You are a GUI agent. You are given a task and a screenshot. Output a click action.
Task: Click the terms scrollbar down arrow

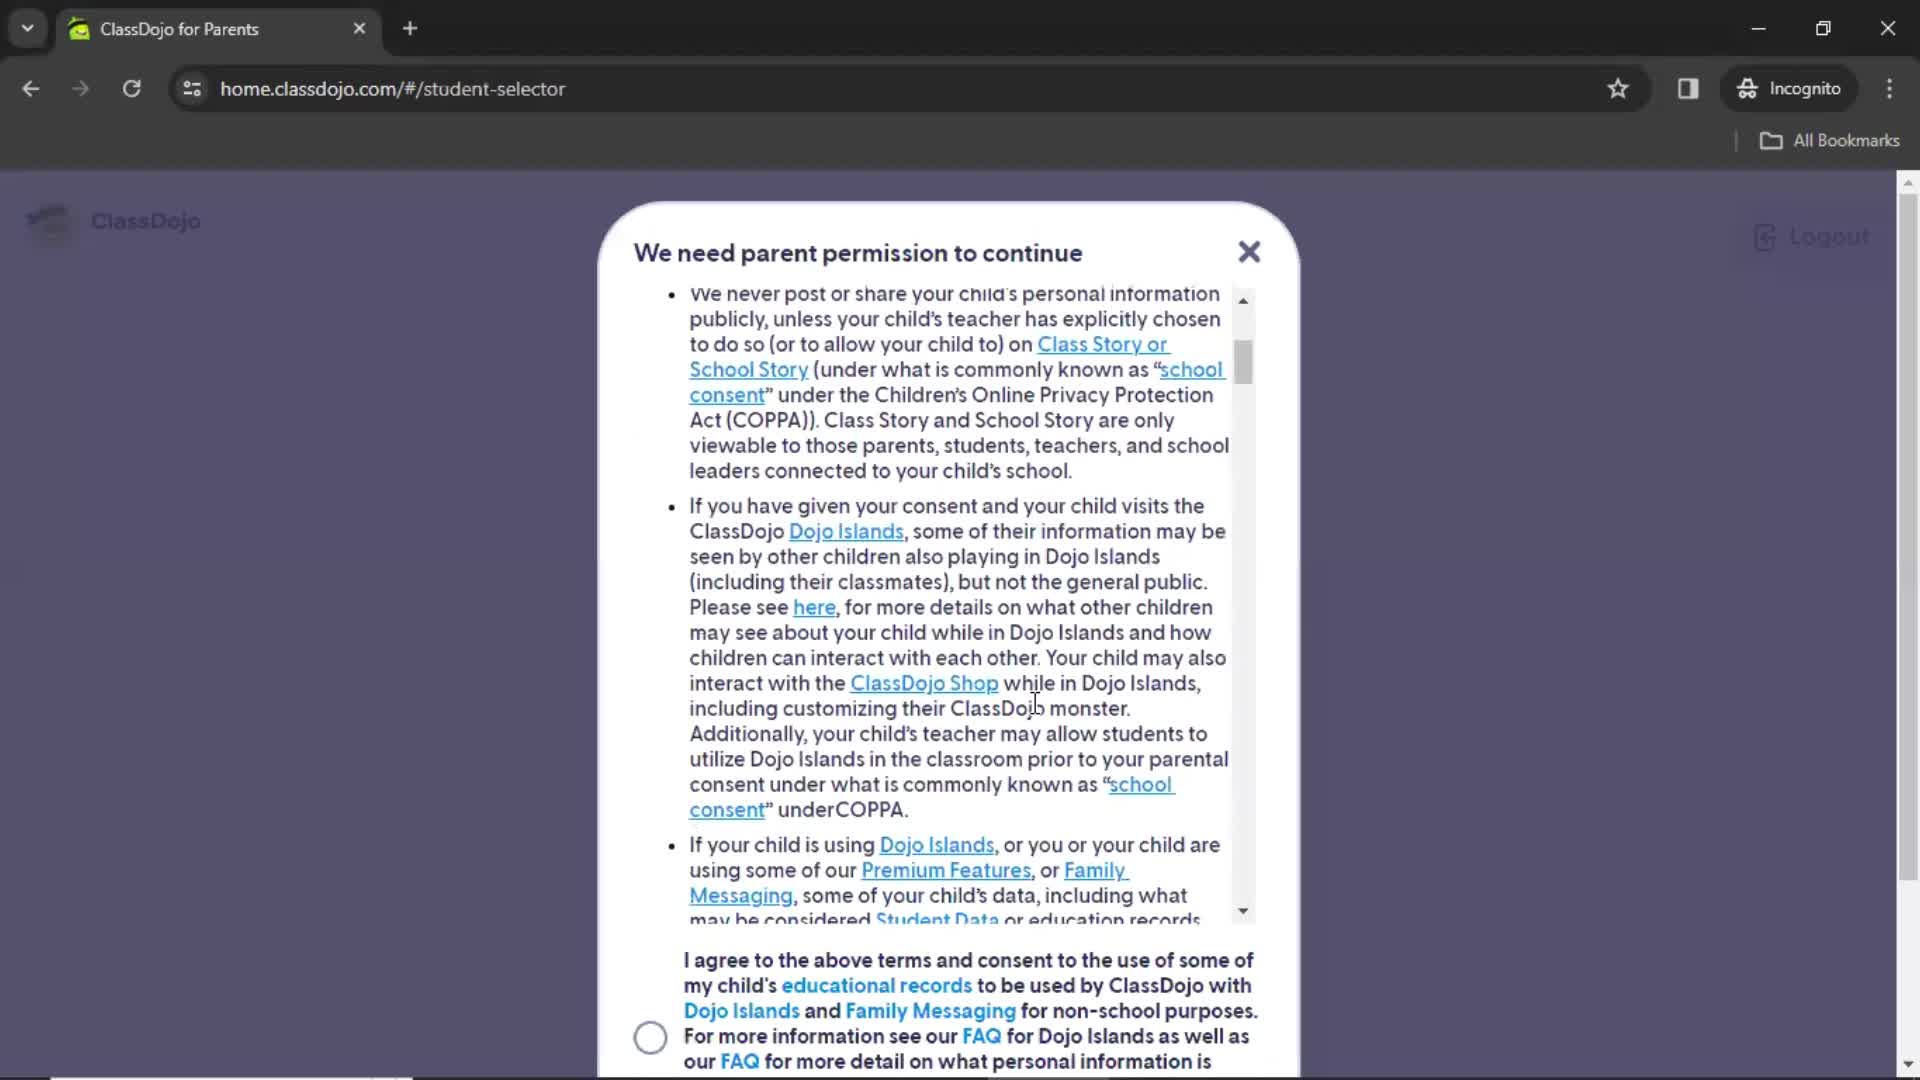point(1243,911)
